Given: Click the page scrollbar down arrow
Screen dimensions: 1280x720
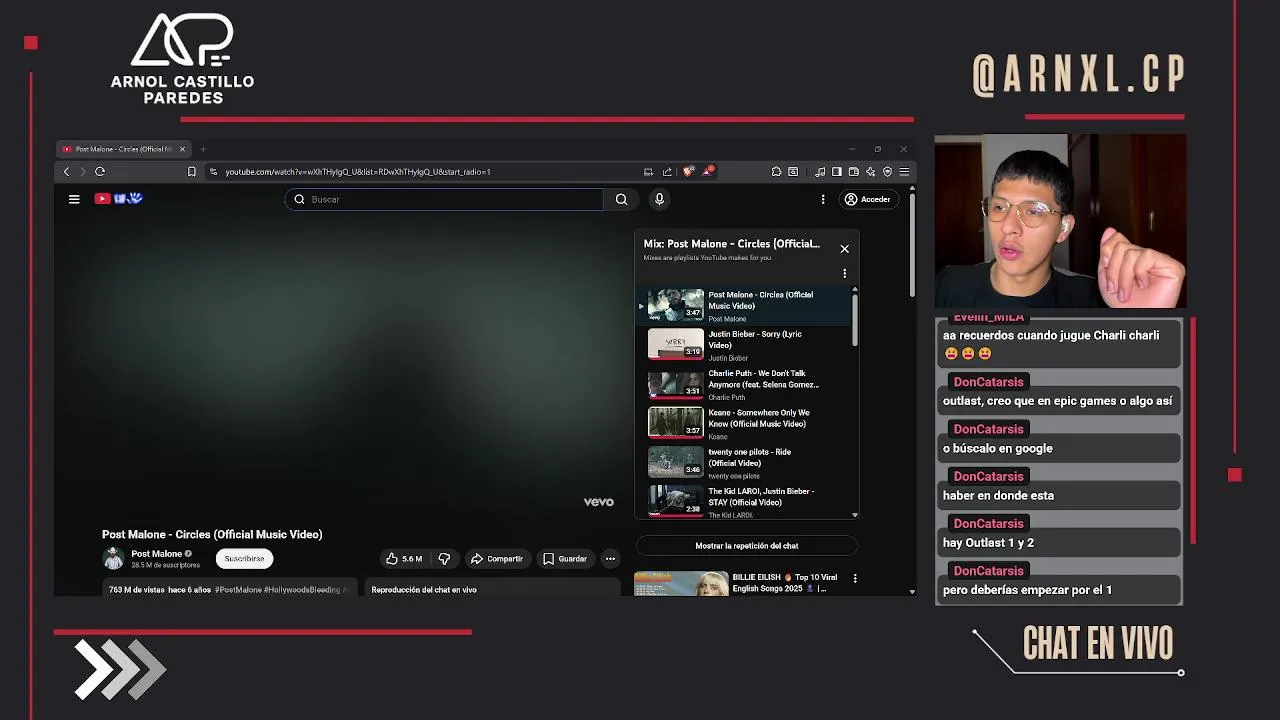Looking at the screenshot, I should click(912, 591).
